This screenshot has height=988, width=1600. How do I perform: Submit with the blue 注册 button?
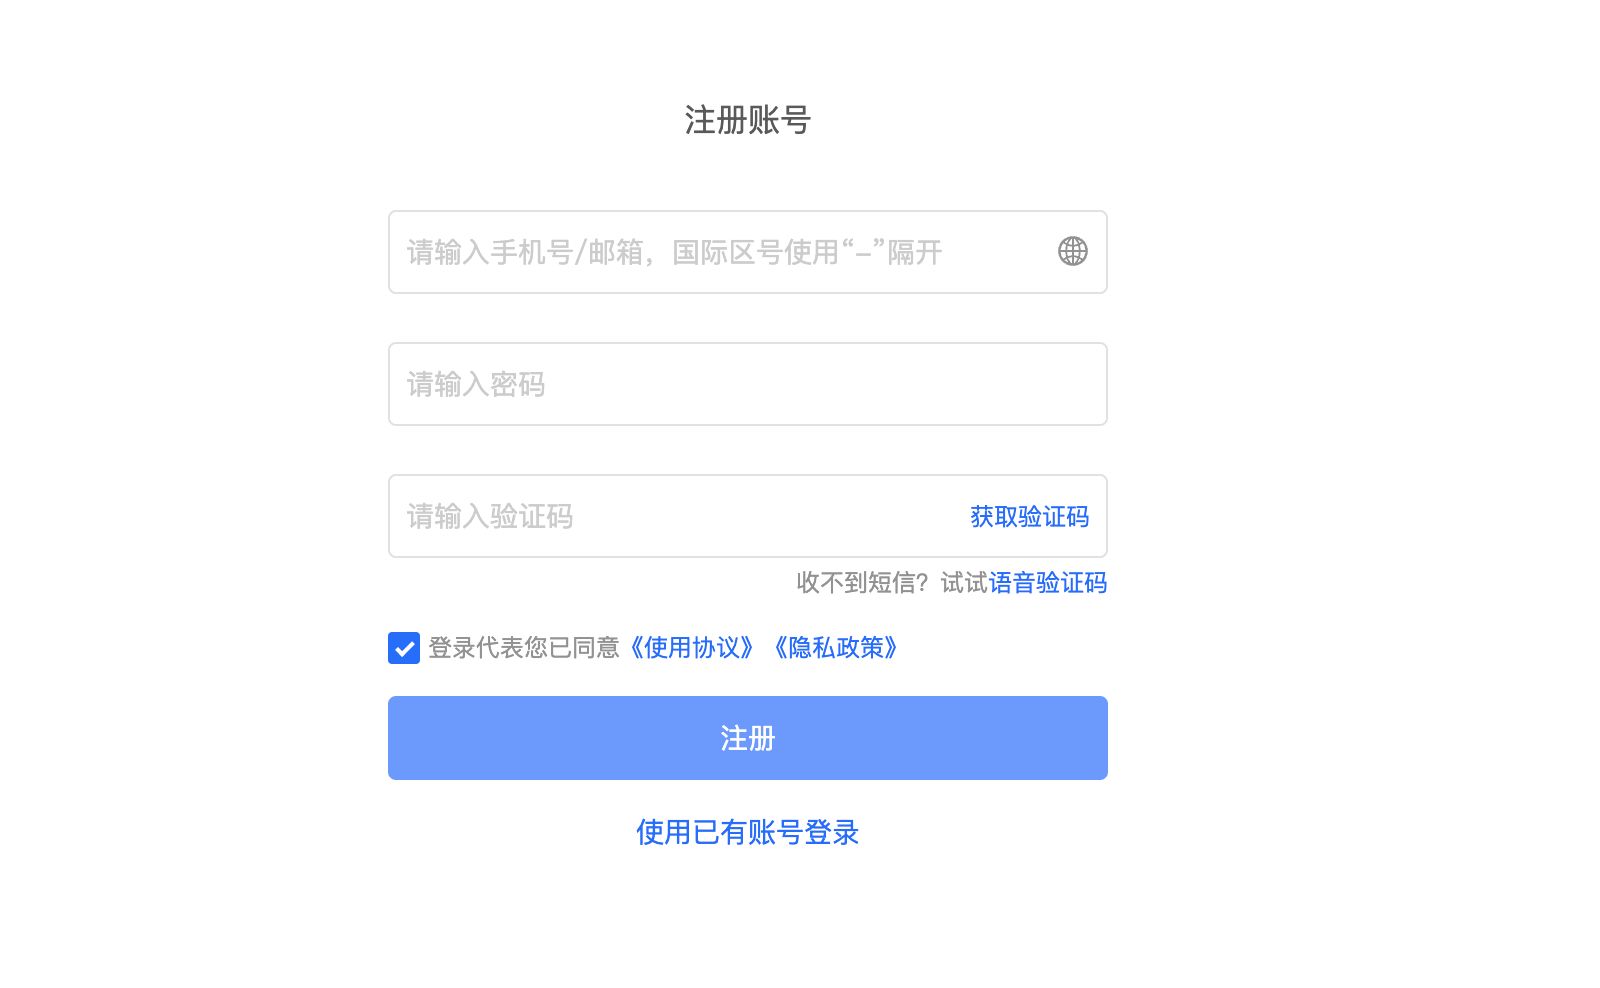[747, 738]
